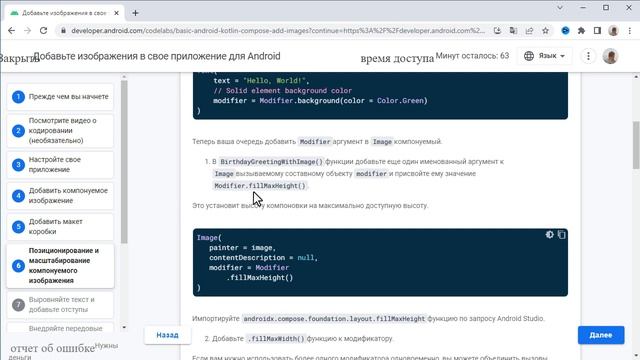Open Chrome three-dot menu

(x=629, y=31)
